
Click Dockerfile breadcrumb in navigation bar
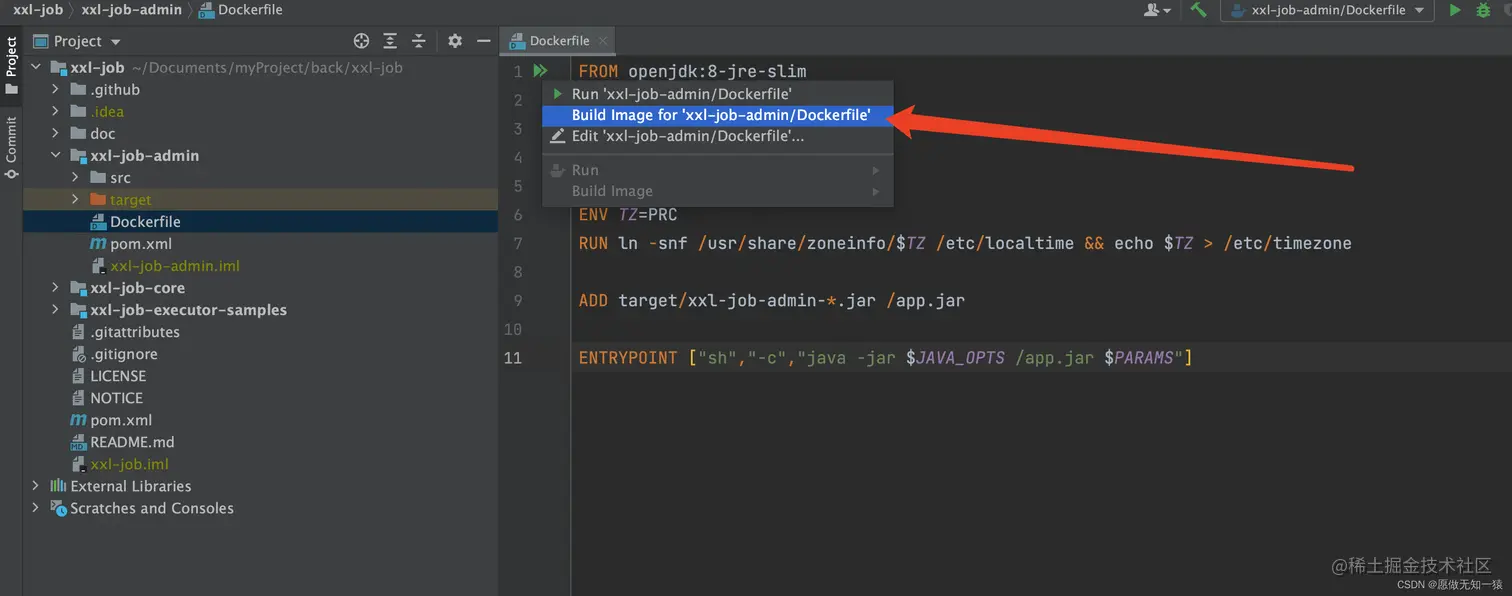click(241, 10)
